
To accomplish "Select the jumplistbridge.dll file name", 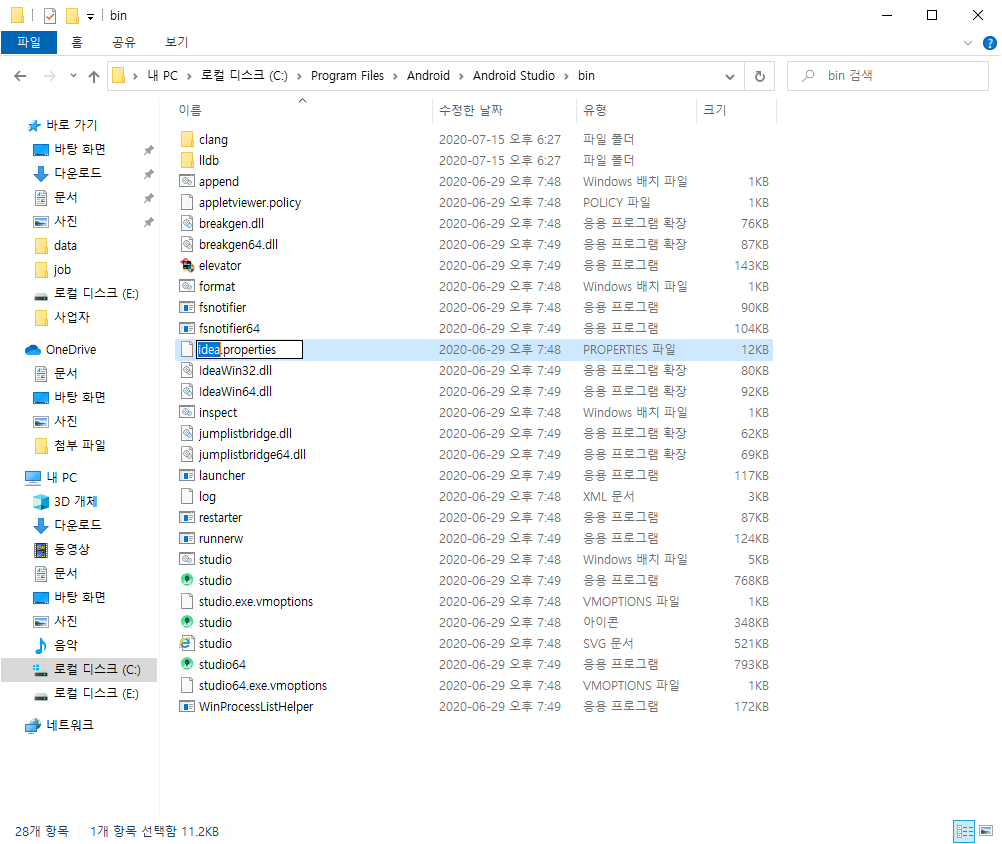I will click(245, 434).
